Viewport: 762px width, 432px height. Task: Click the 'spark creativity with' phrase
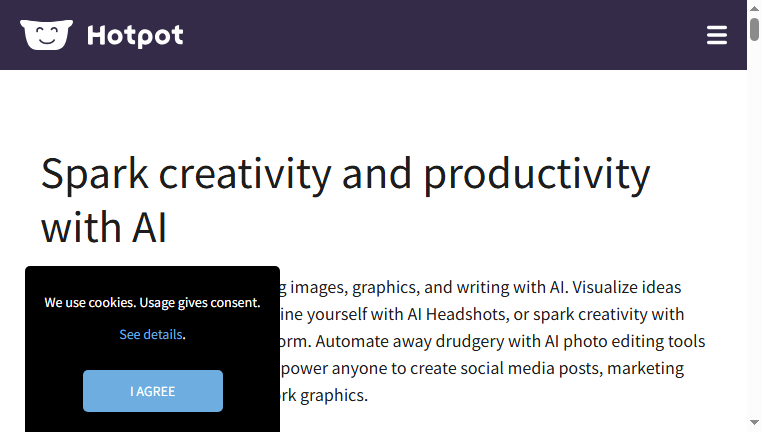(x=608, y=314)
